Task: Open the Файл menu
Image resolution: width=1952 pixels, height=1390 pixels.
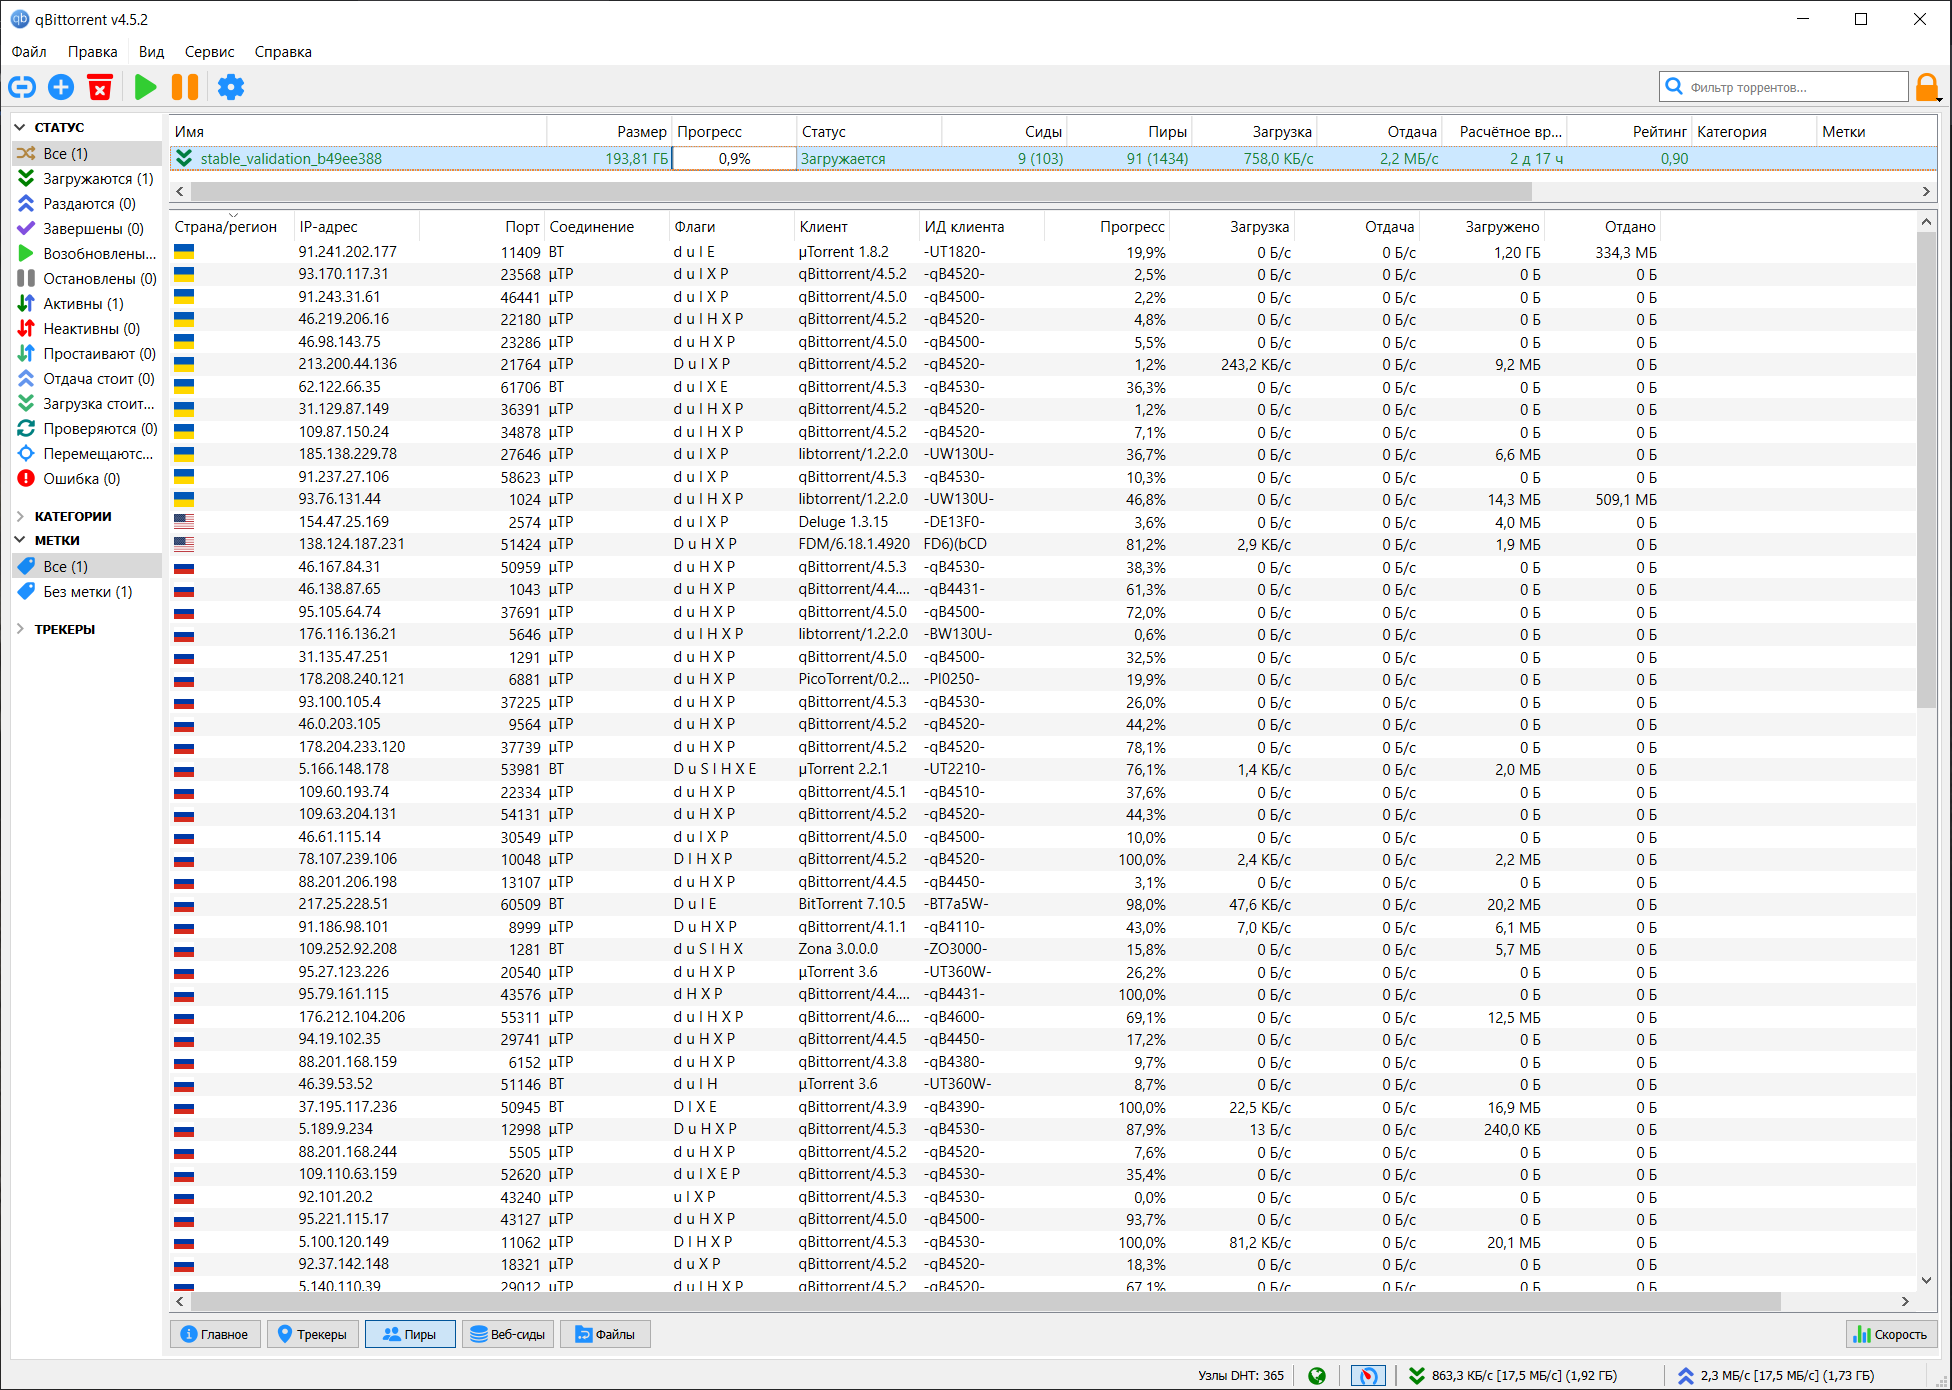Action: click(29, 52)
